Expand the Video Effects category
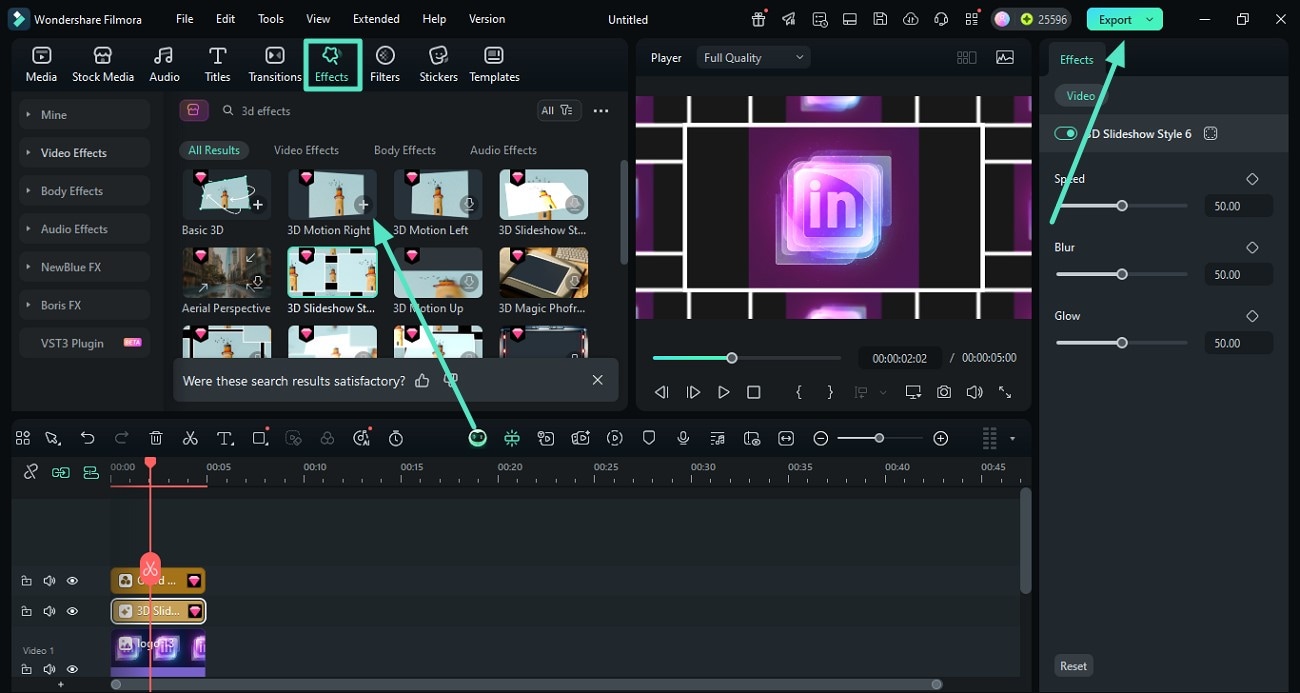Image resolution: width=1300 pixels, height=693 pixels. (84, 153)
